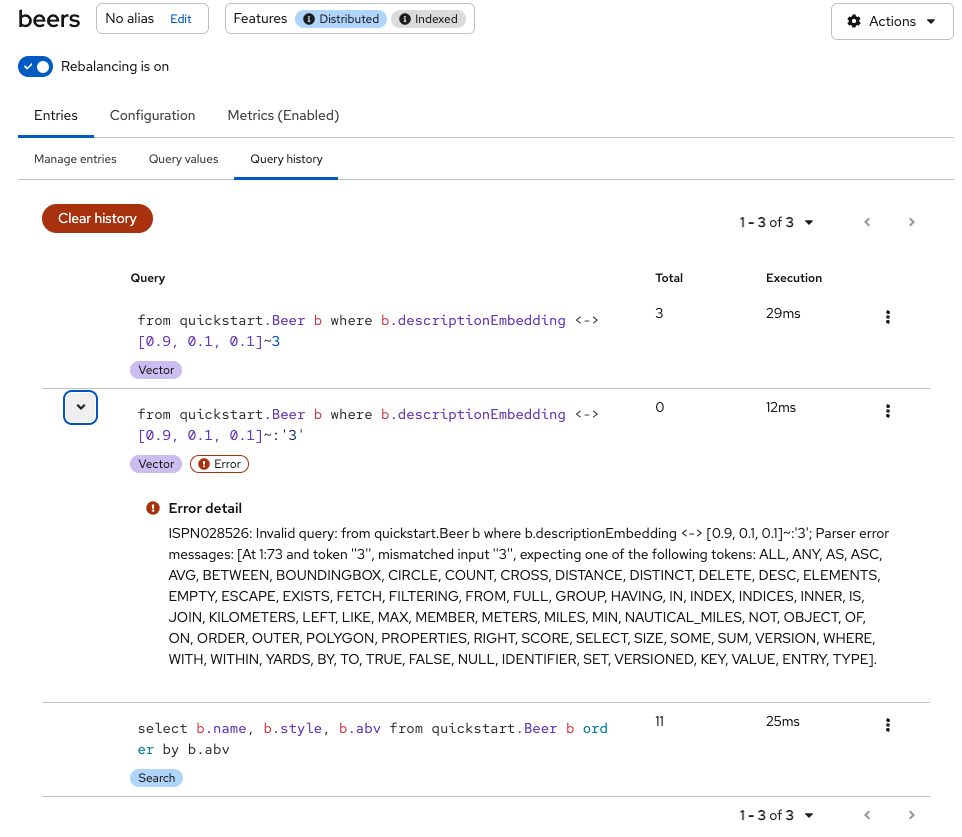Click the Edit alias link

[x=180, y=19]
